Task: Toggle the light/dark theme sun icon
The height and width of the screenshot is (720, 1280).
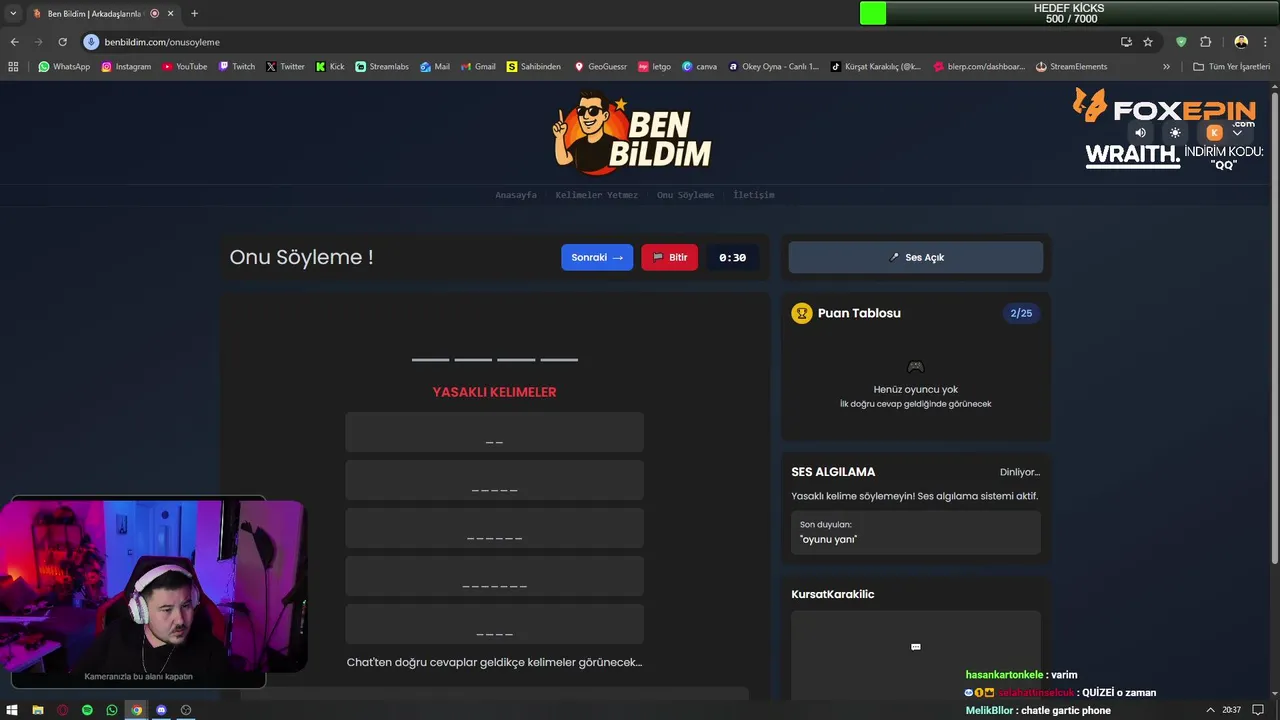Action: (1175, 133)
